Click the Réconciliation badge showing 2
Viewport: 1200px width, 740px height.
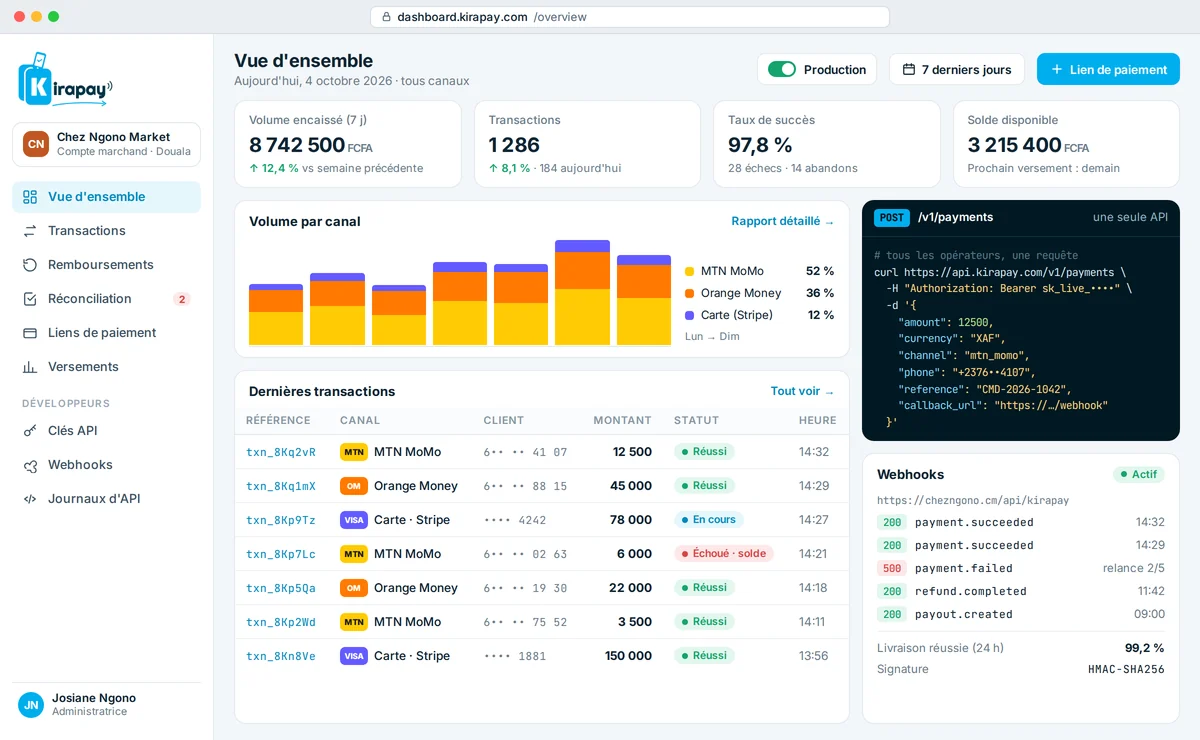pos(181,299)
